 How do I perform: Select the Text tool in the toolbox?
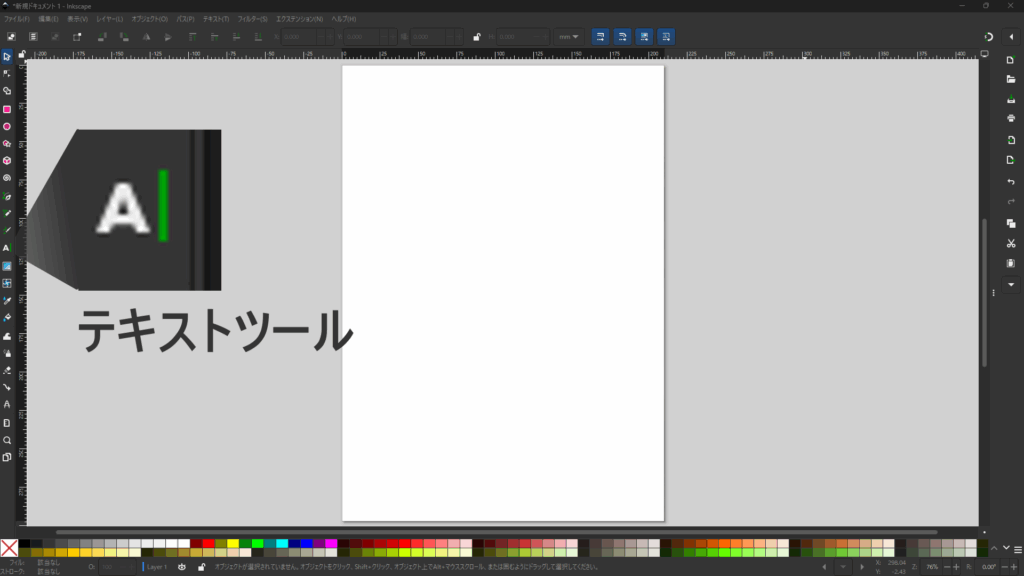[x=7, y=247]
